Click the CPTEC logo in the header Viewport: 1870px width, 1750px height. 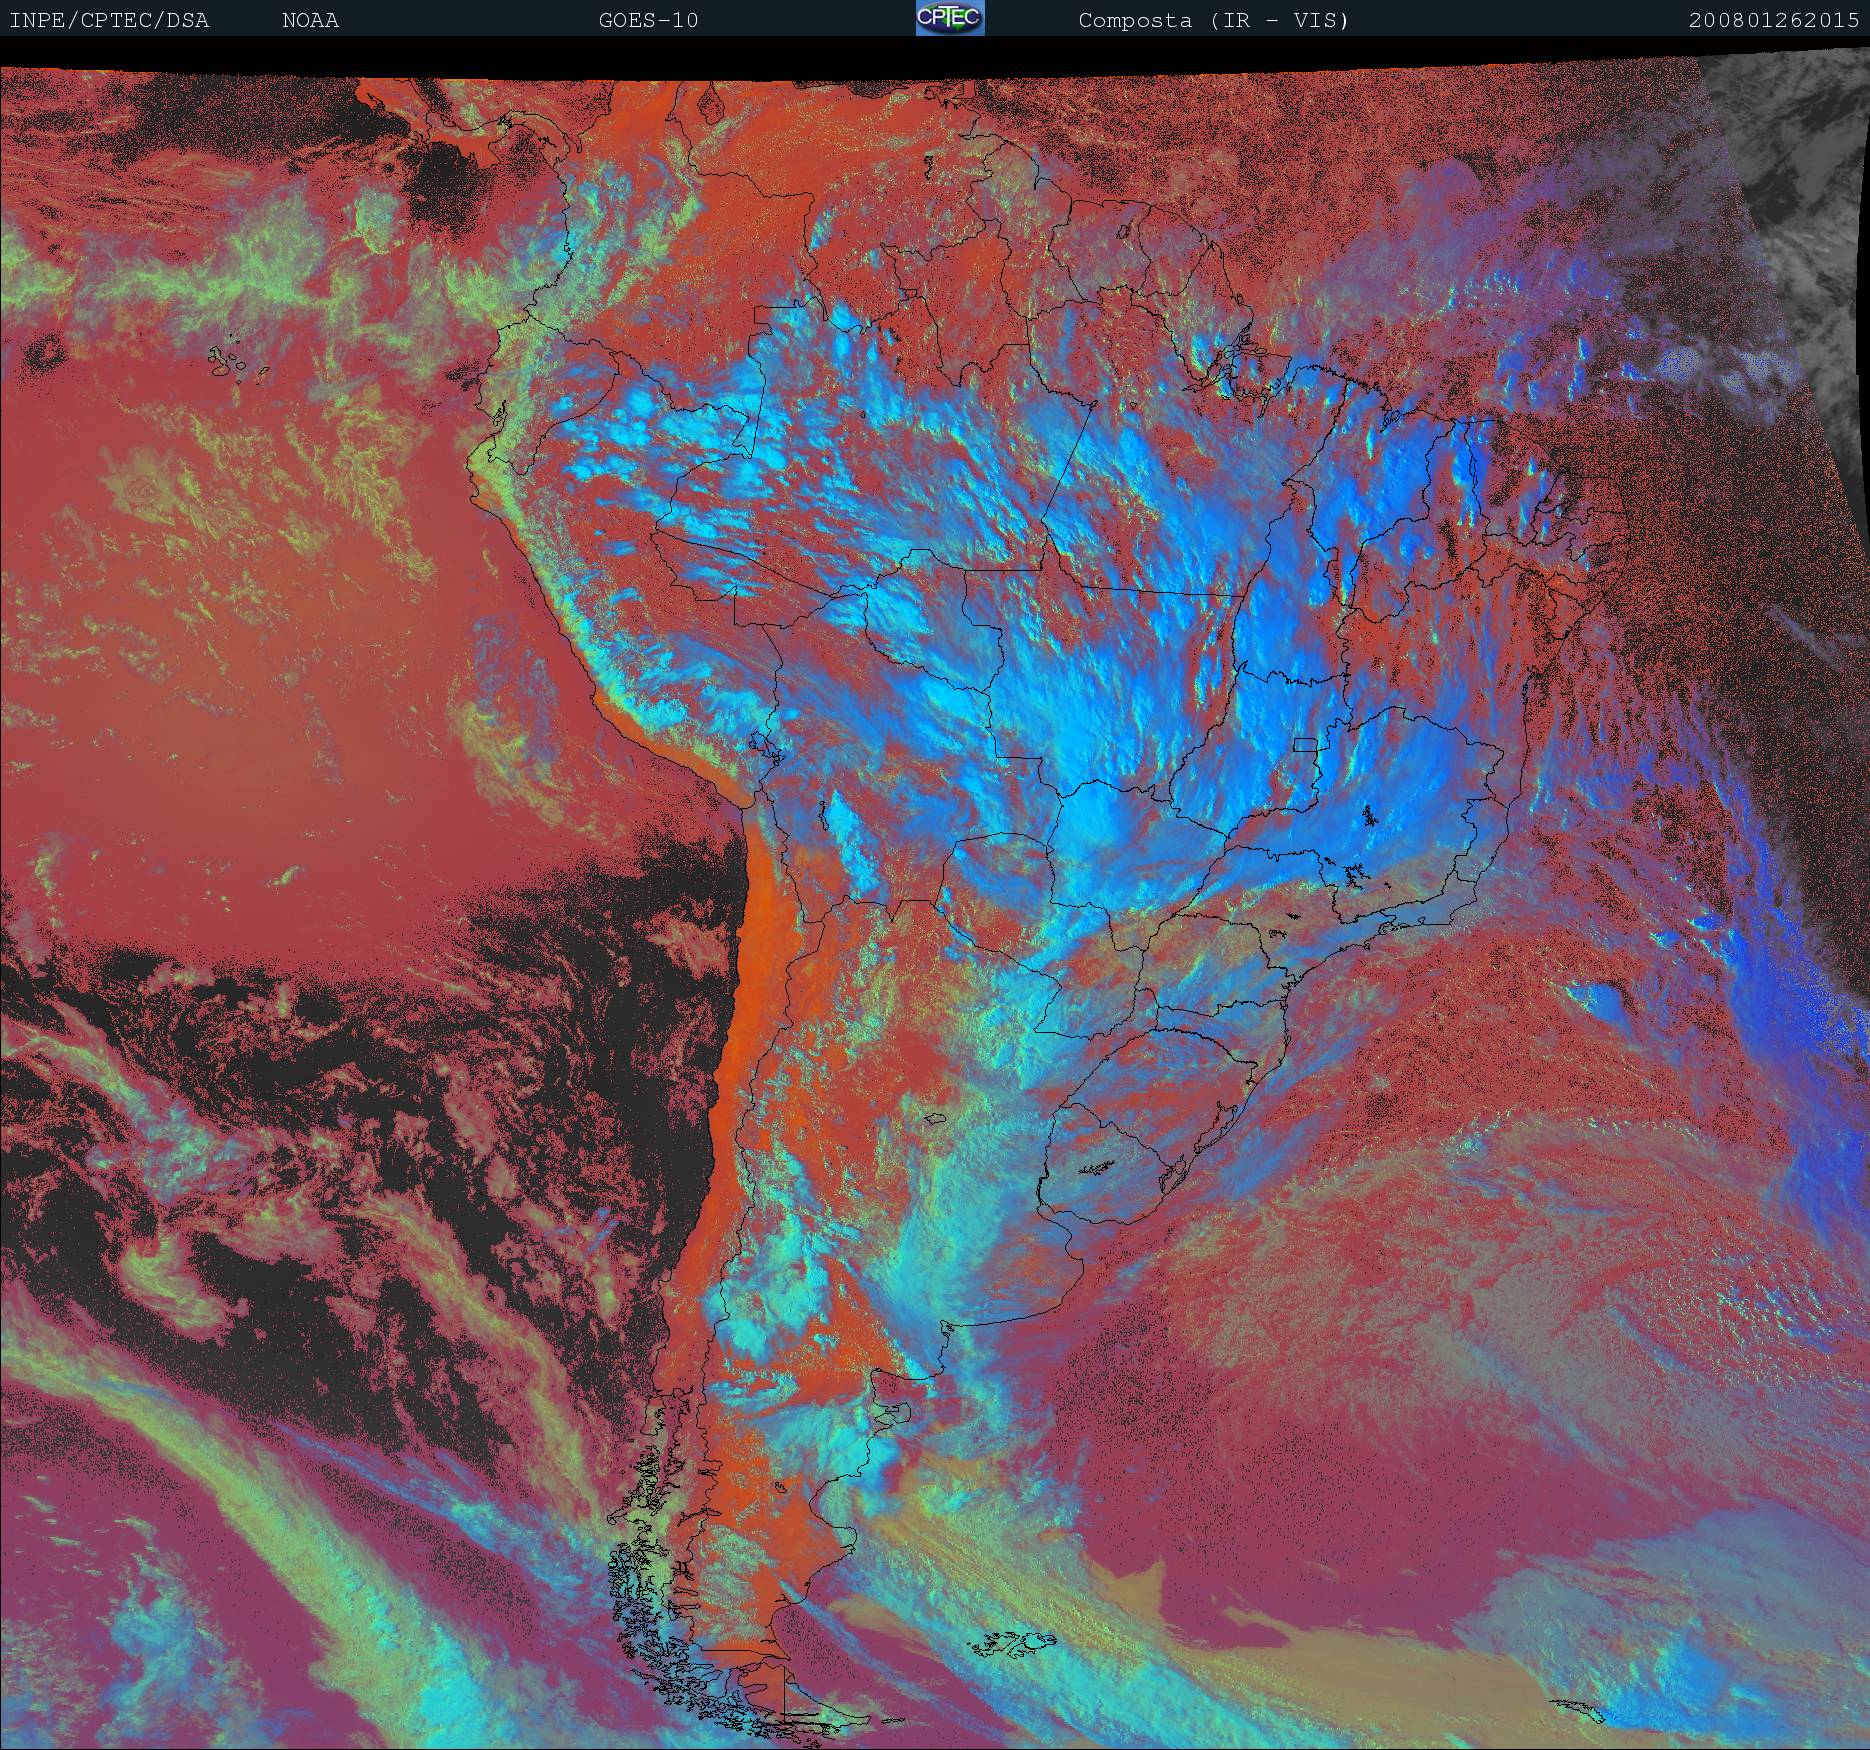950,18
